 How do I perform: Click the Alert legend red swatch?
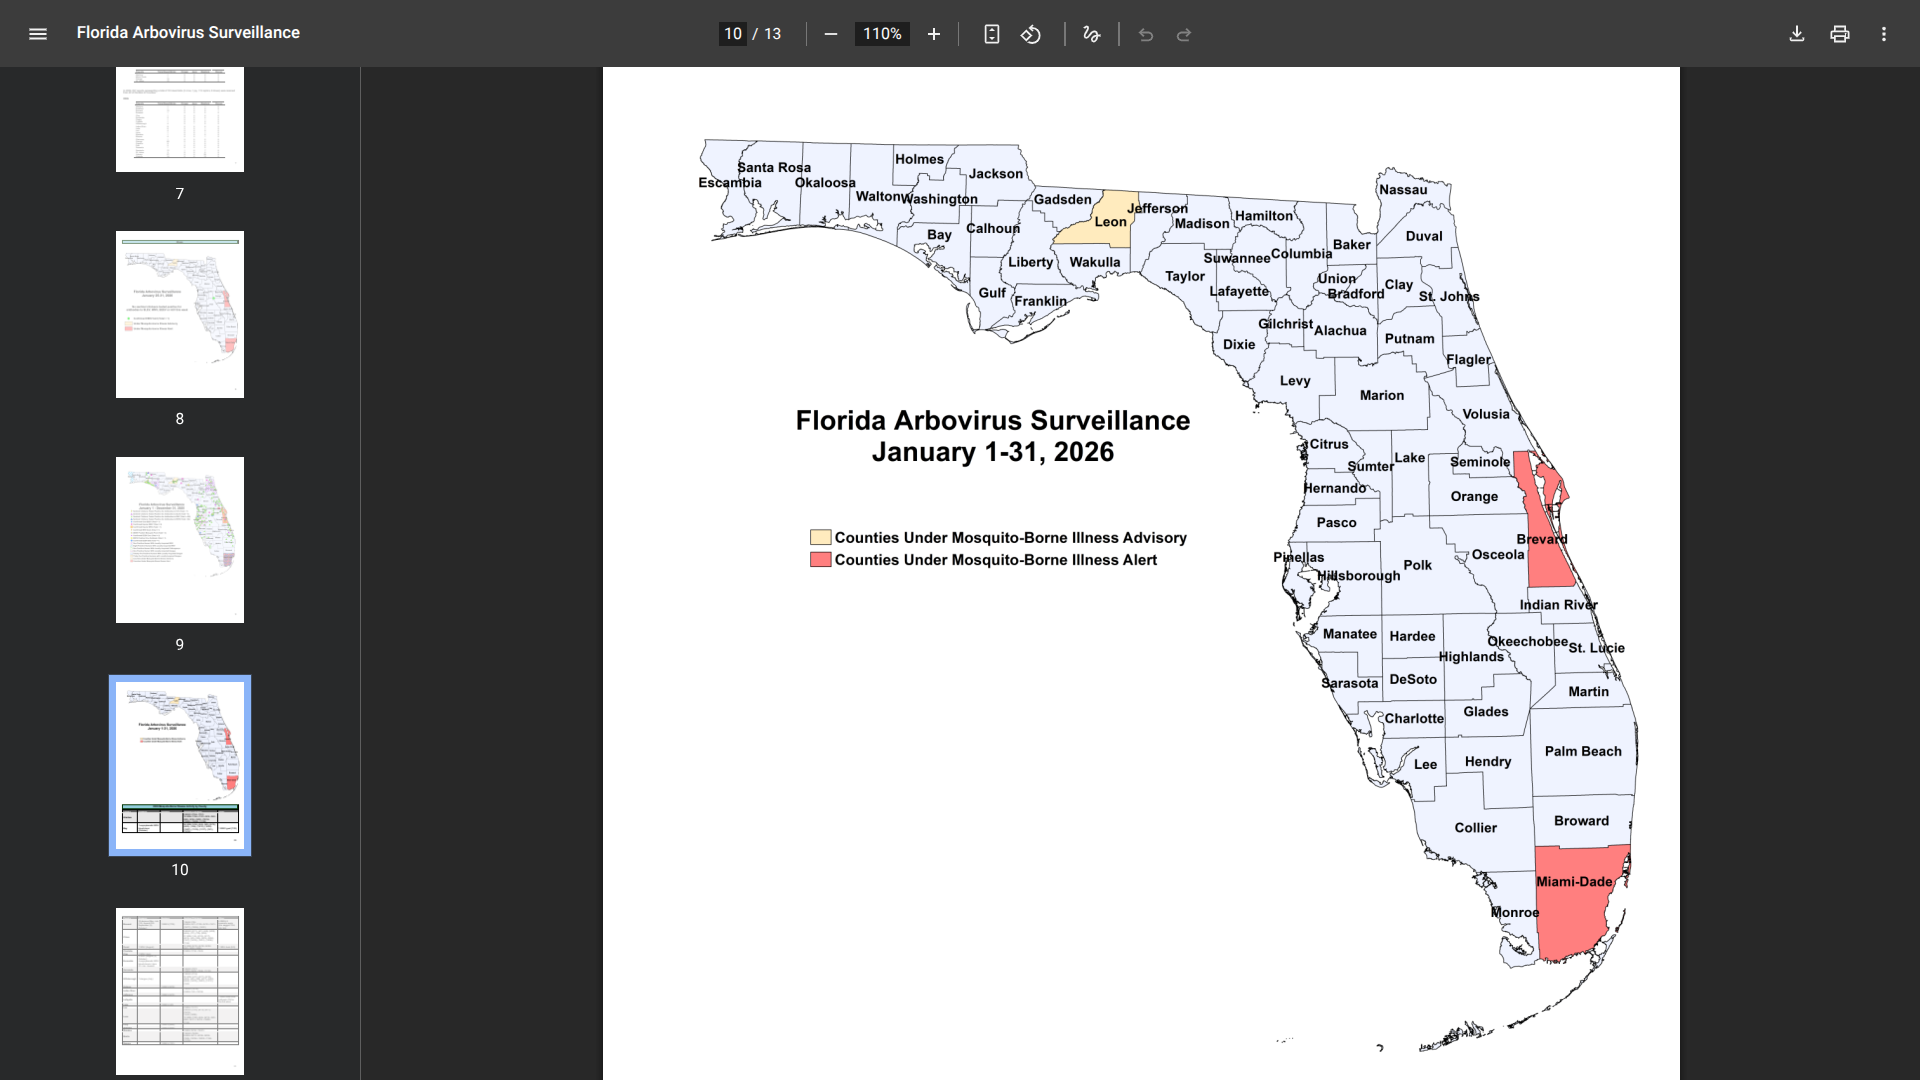pyautogui.click(x=820, y=560)
